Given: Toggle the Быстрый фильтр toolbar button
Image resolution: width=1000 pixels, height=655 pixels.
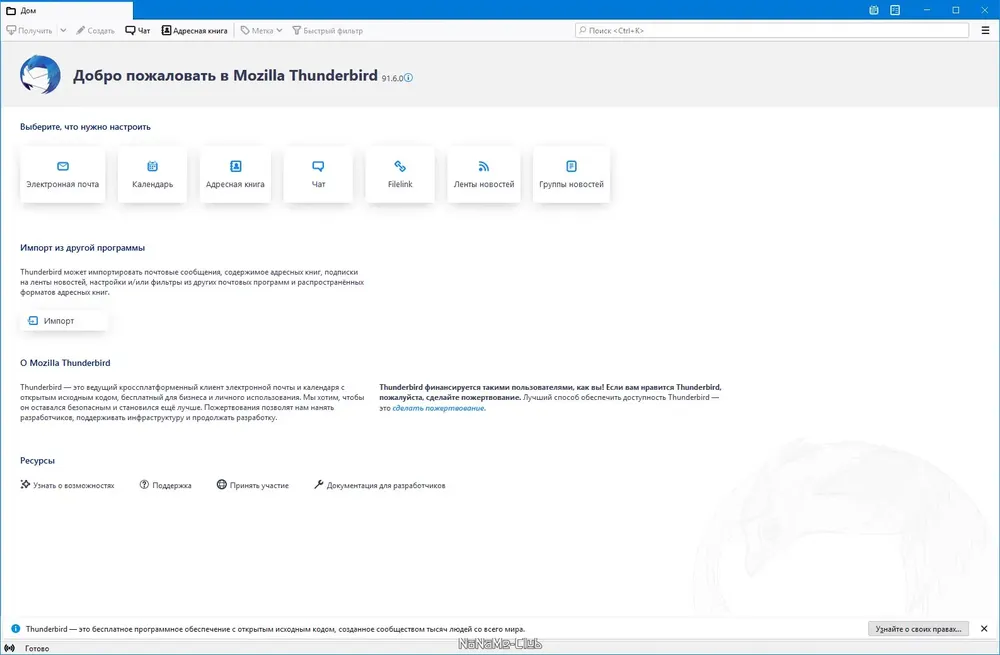Looking at the screenshot, I should pyautogui.click(x=327, y=30).
